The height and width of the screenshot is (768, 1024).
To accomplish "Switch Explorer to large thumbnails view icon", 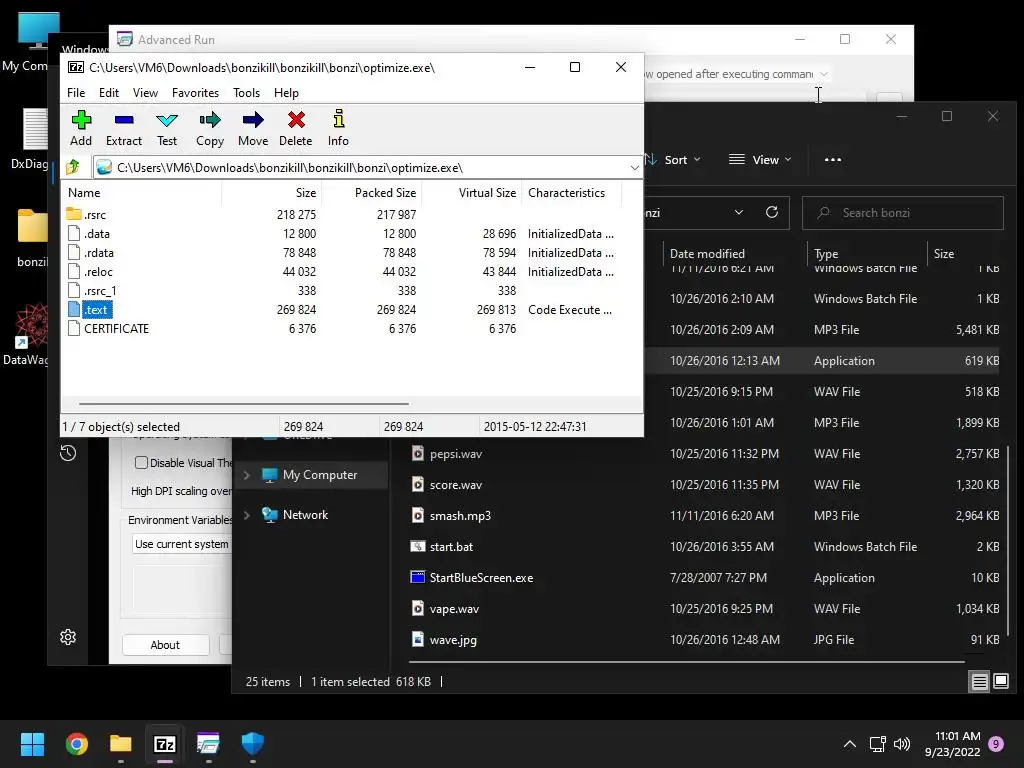I will pyautogui.click(x=1001, y=682).
